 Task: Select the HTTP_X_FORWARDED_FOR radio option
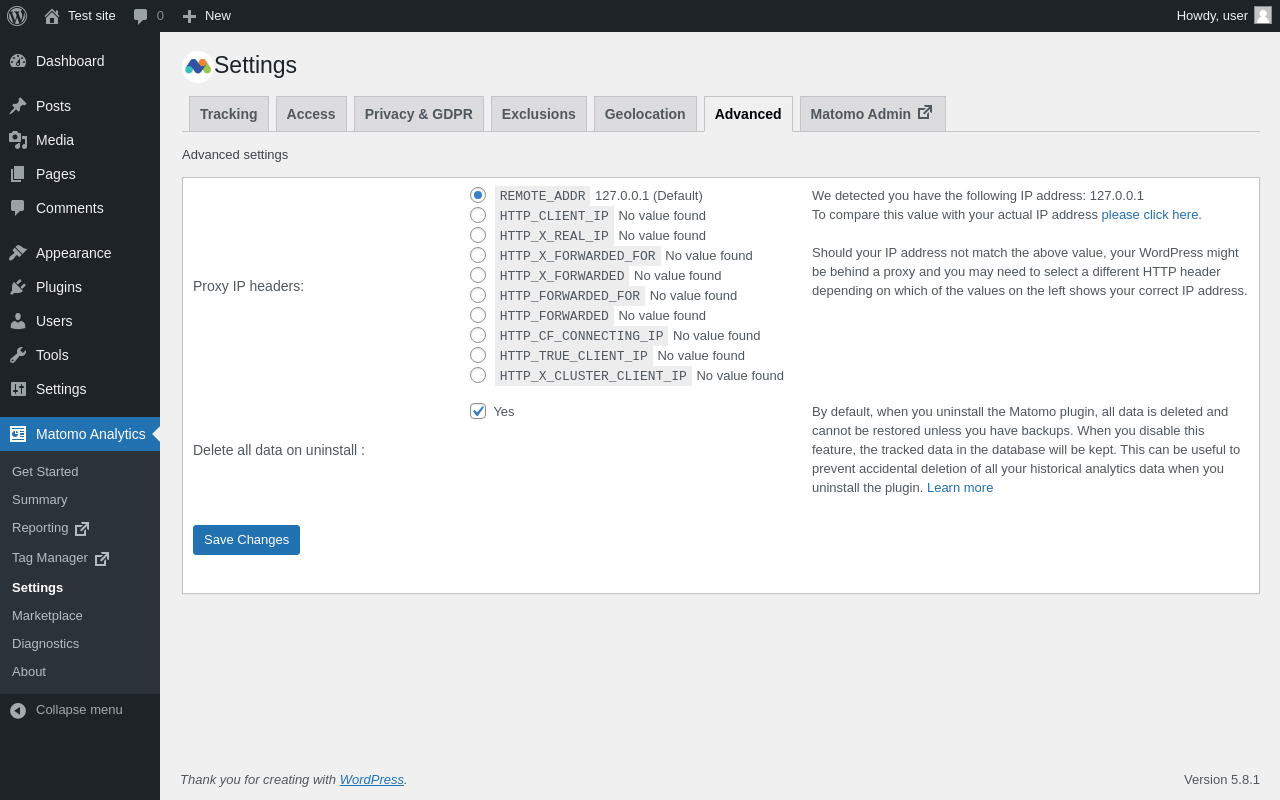point(478,255)
